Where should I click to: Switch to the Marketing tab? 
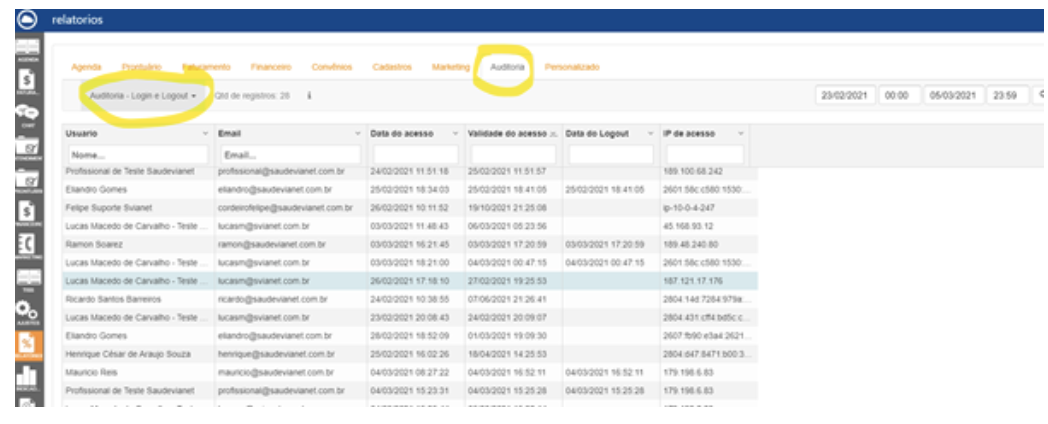450,68
